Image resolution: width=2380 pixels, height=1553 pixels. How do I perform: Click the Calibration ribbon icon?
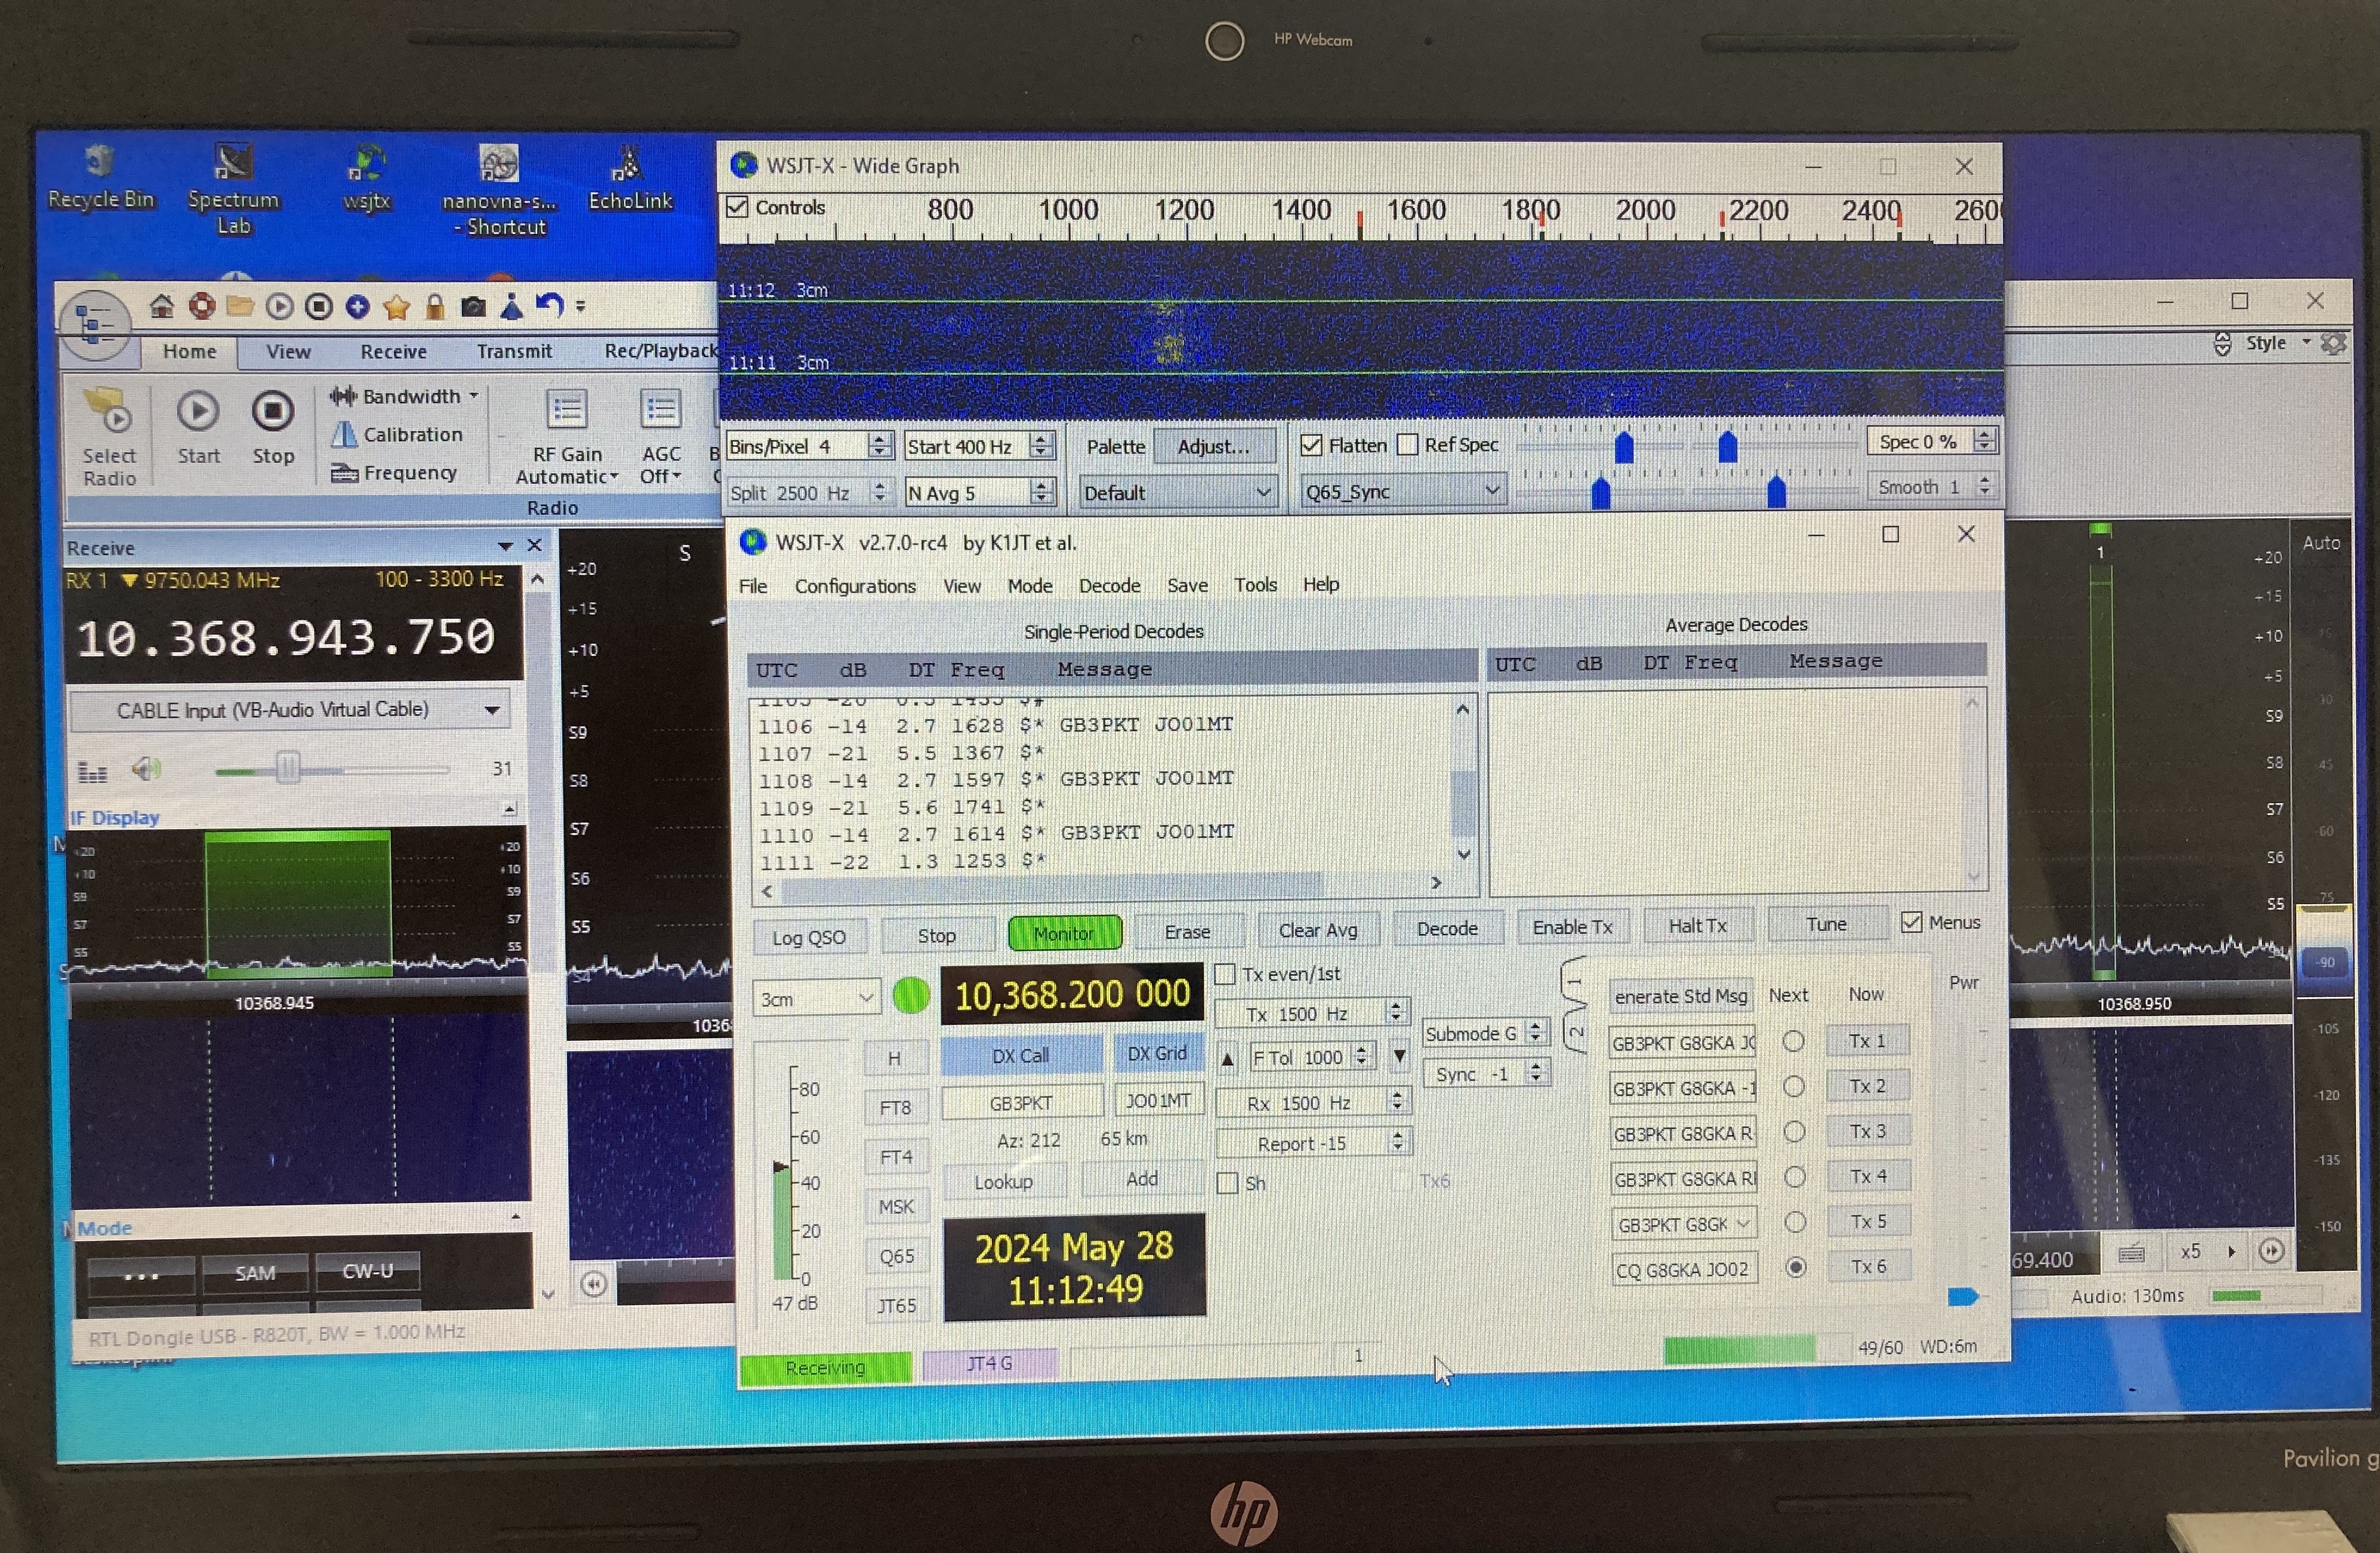pos(345,435)
